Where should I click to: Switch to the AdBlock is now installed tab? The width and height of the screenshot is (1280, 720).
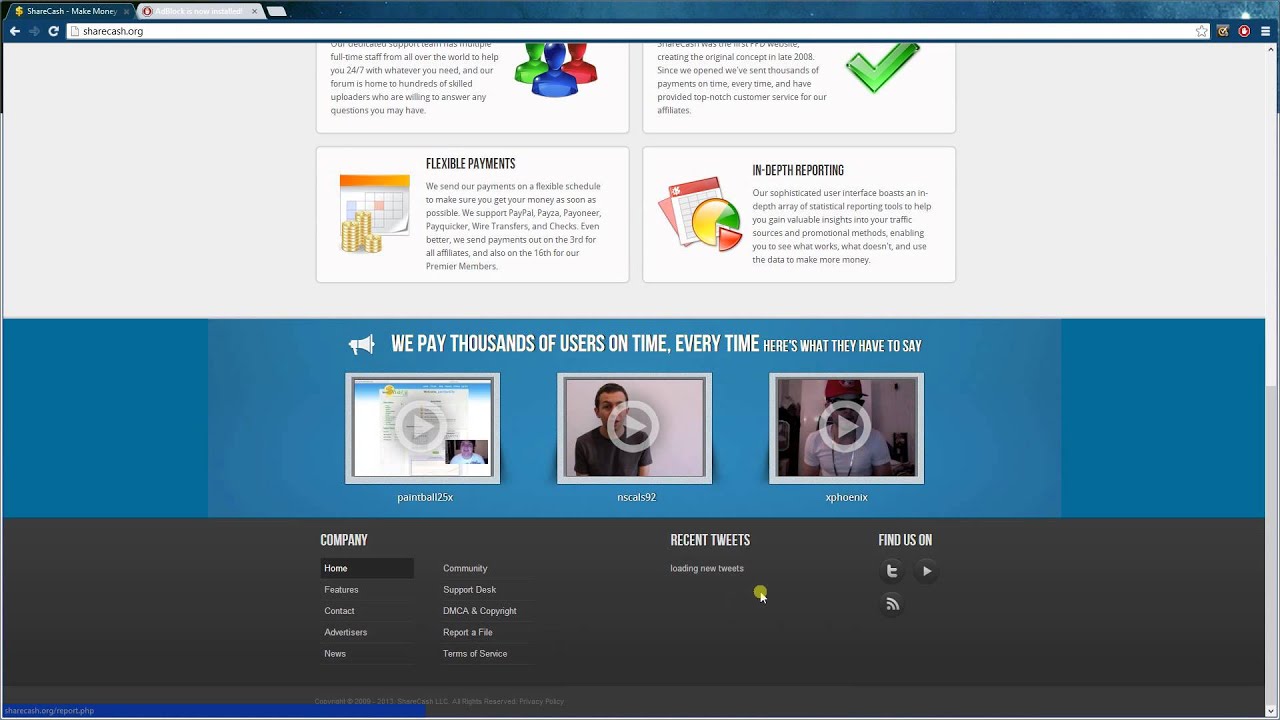199,11
